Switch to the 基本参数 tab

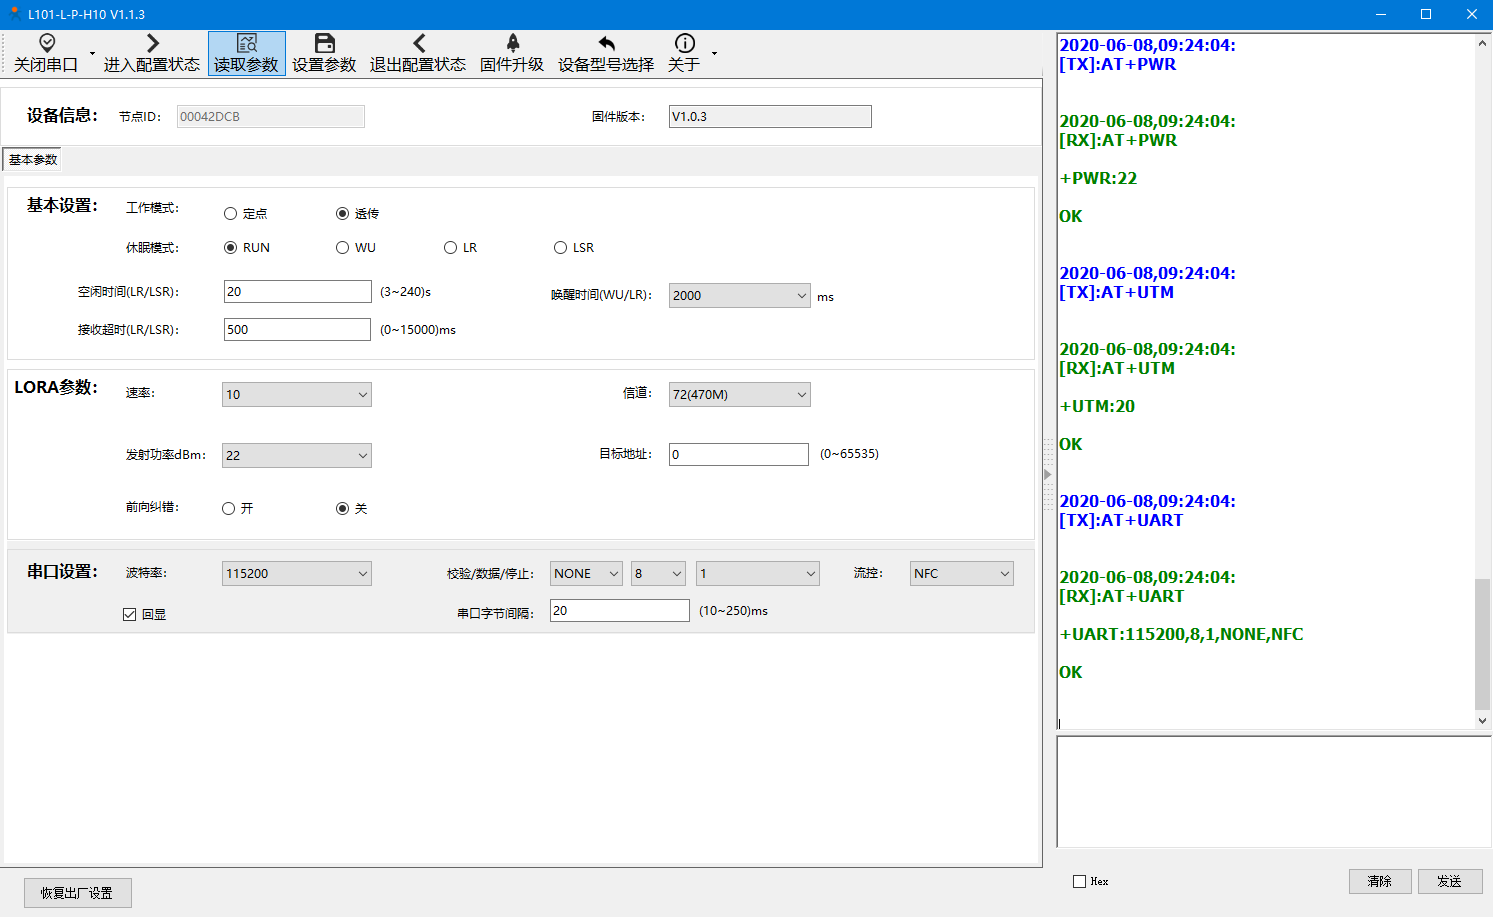click(33, 160)
